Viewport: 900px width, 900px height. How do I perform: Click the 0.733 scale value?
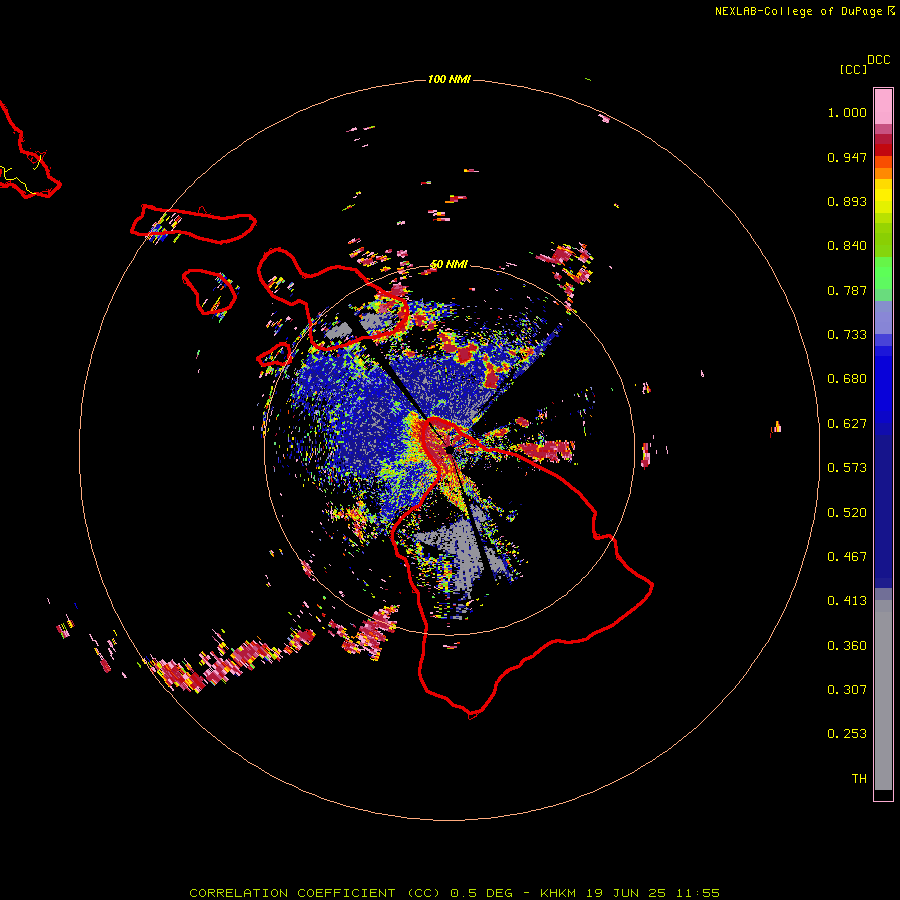coord(847,335)
